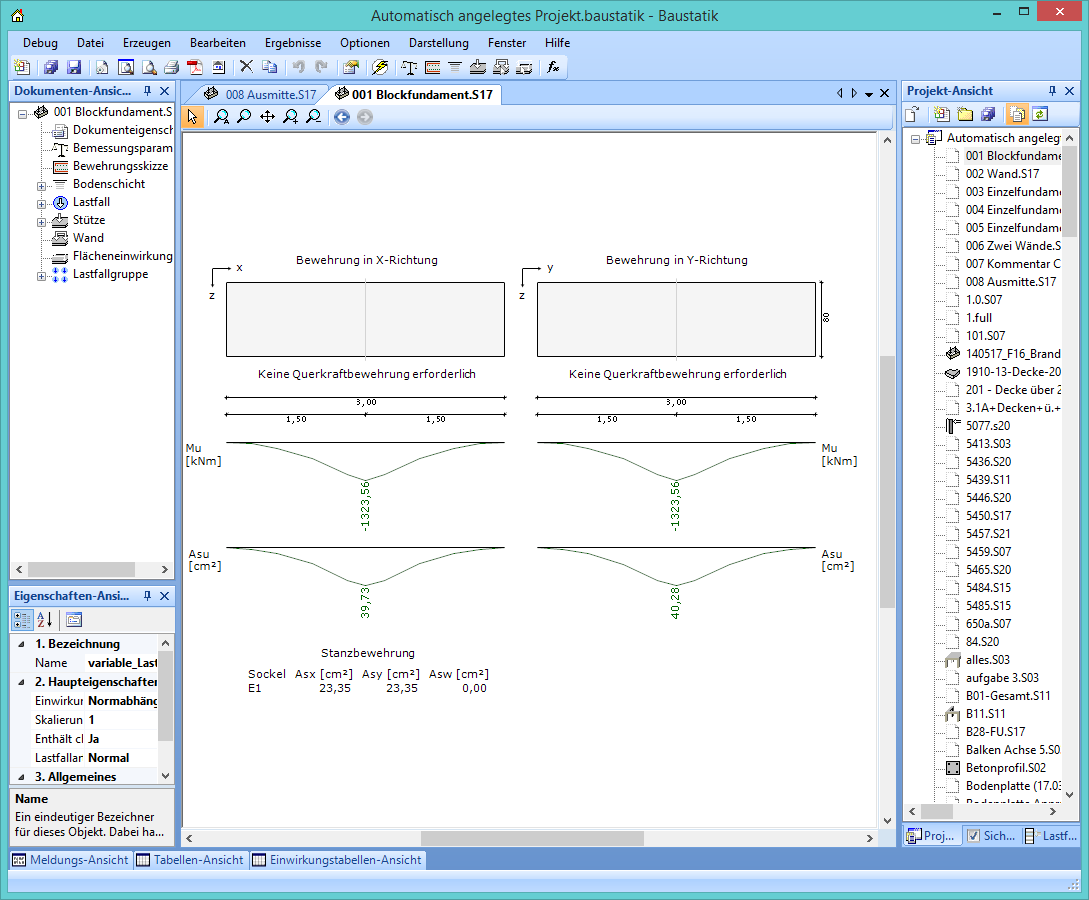Click the Name property value field
The height and width of the screenshot is (900, 1089).
pos(122,663)
